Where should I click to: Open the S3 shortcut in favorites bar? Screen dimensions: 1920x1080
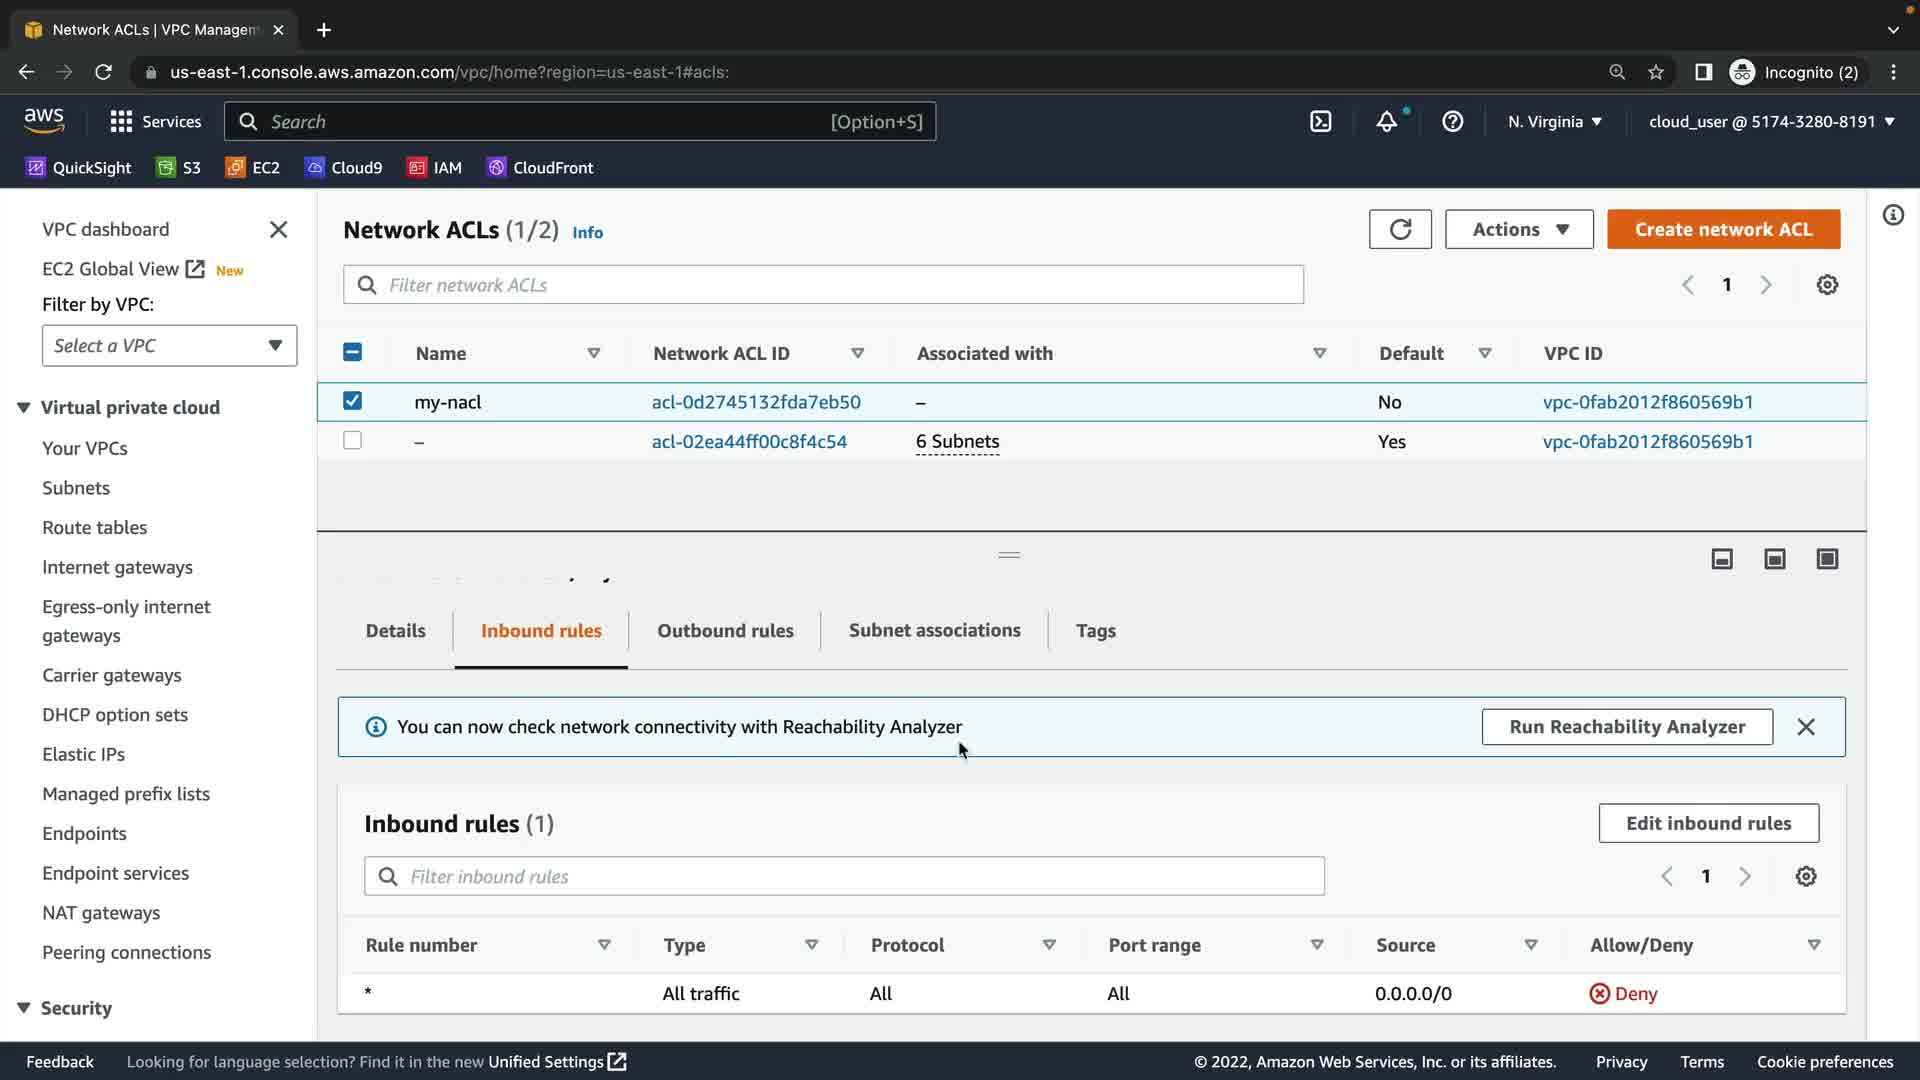coord(179,168)
